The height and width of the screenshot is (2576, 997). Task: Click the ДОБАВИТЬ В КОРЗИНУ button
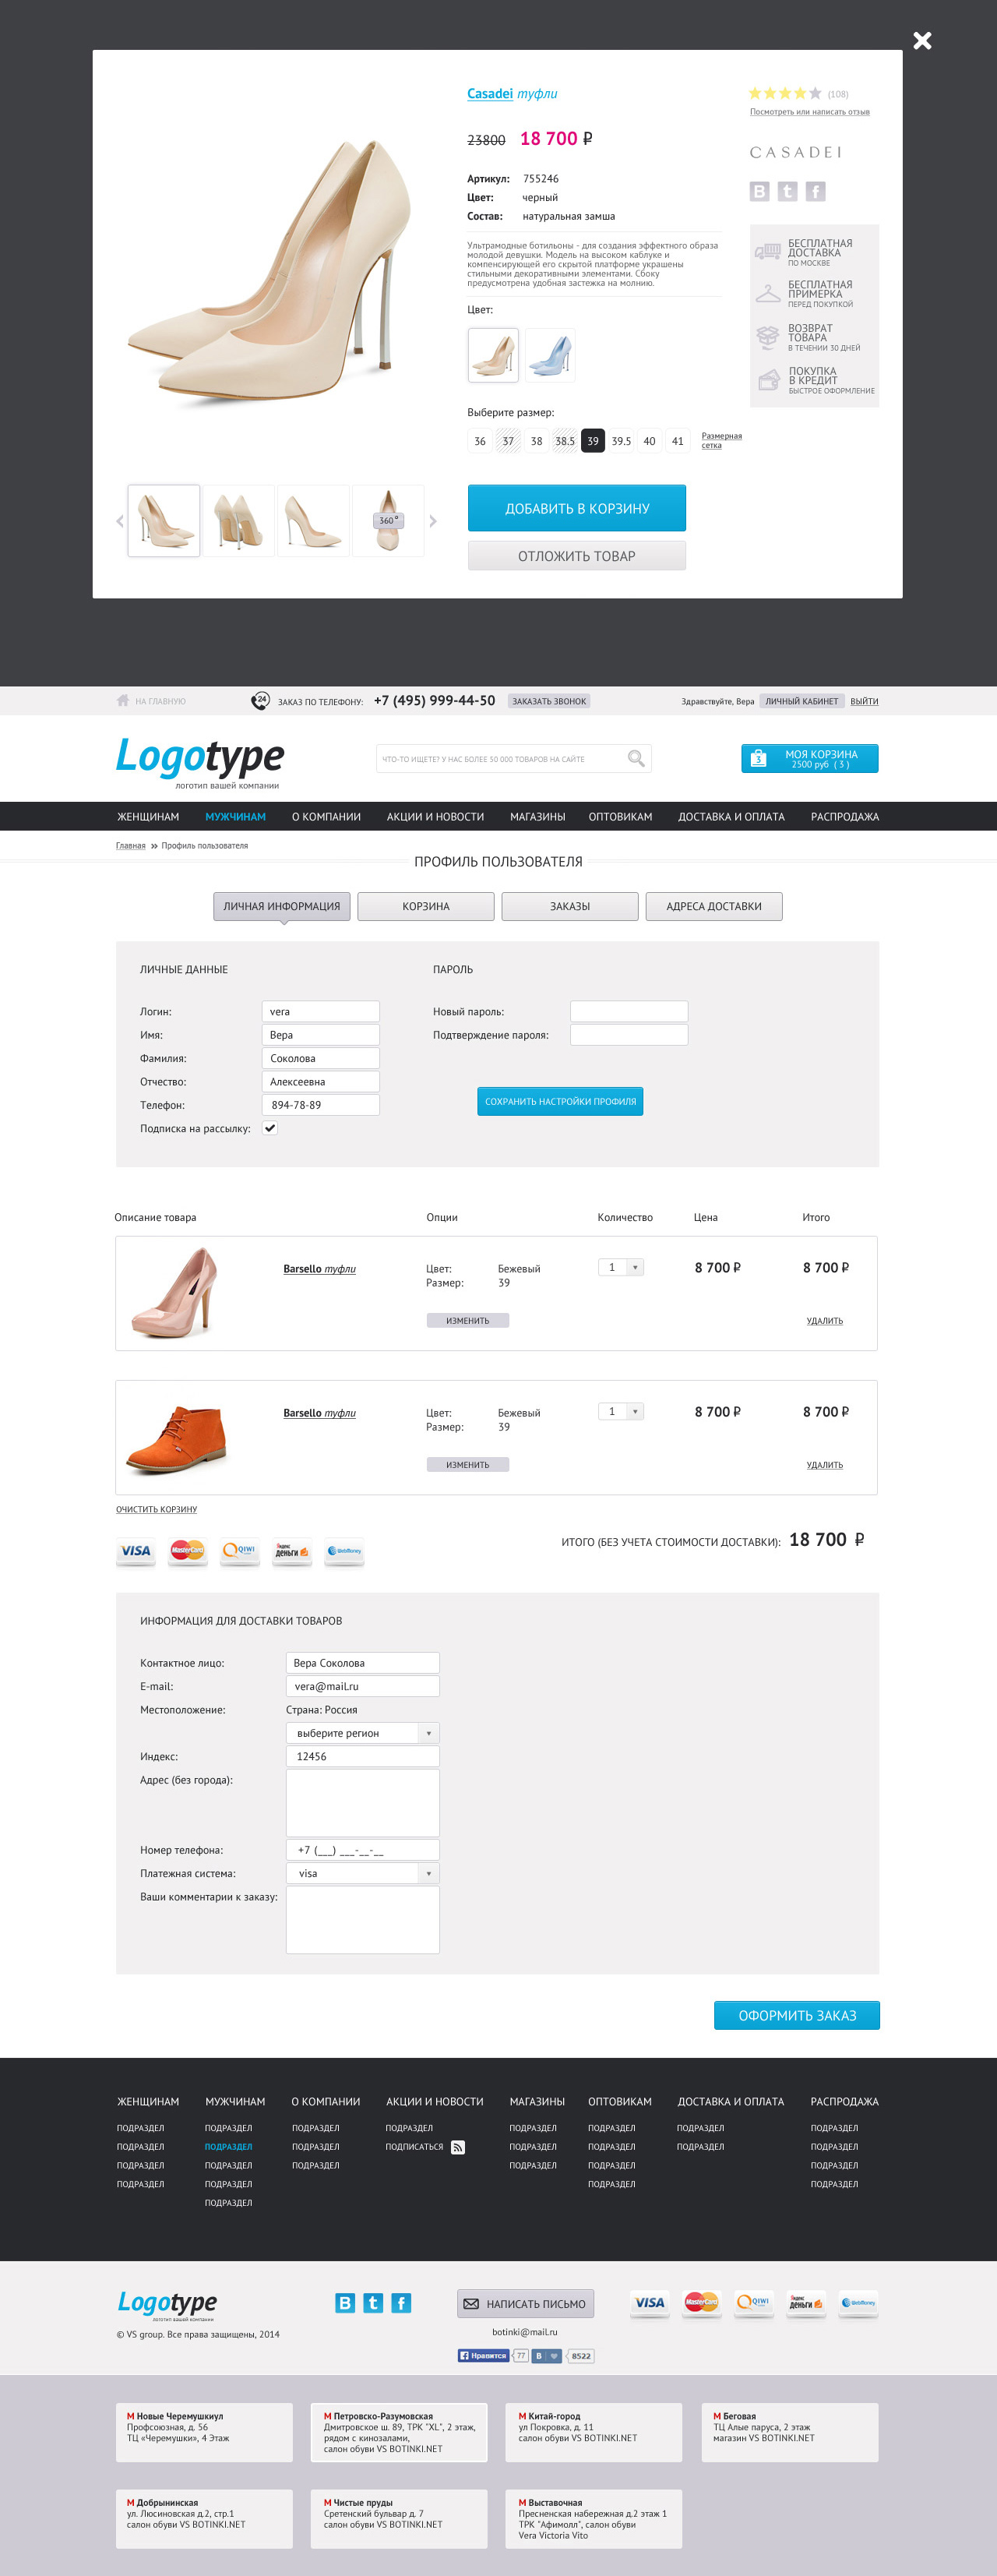577,508
